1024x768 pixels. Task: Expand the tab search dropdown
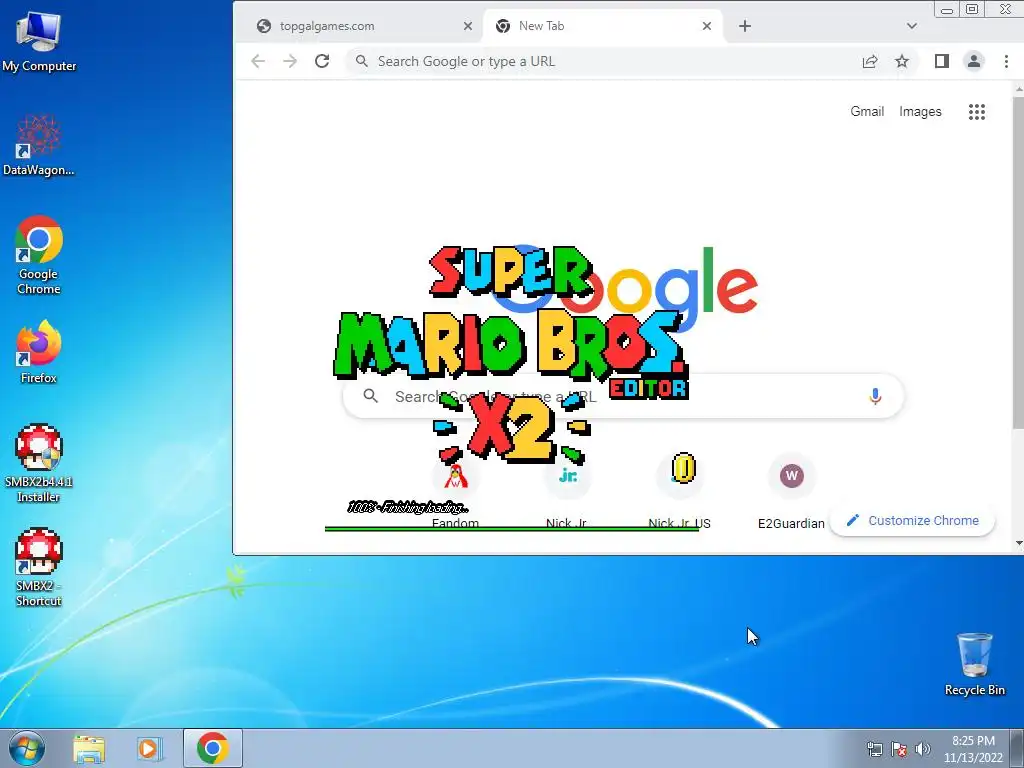(912, 26)
